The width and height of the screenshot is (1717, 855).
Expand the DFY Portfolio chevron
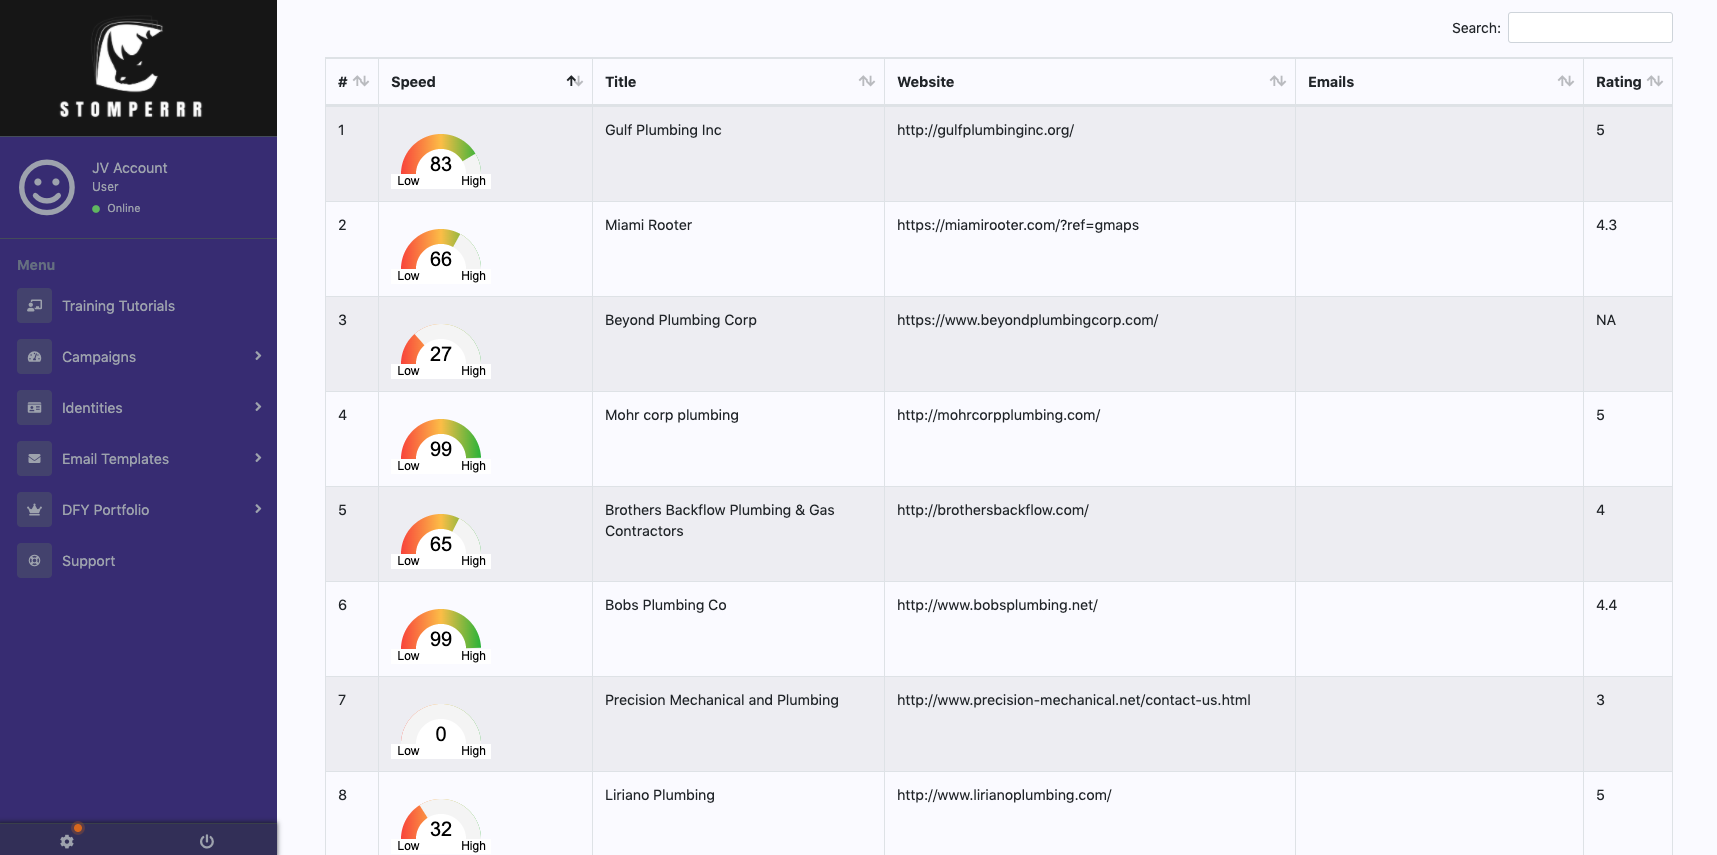258,509
